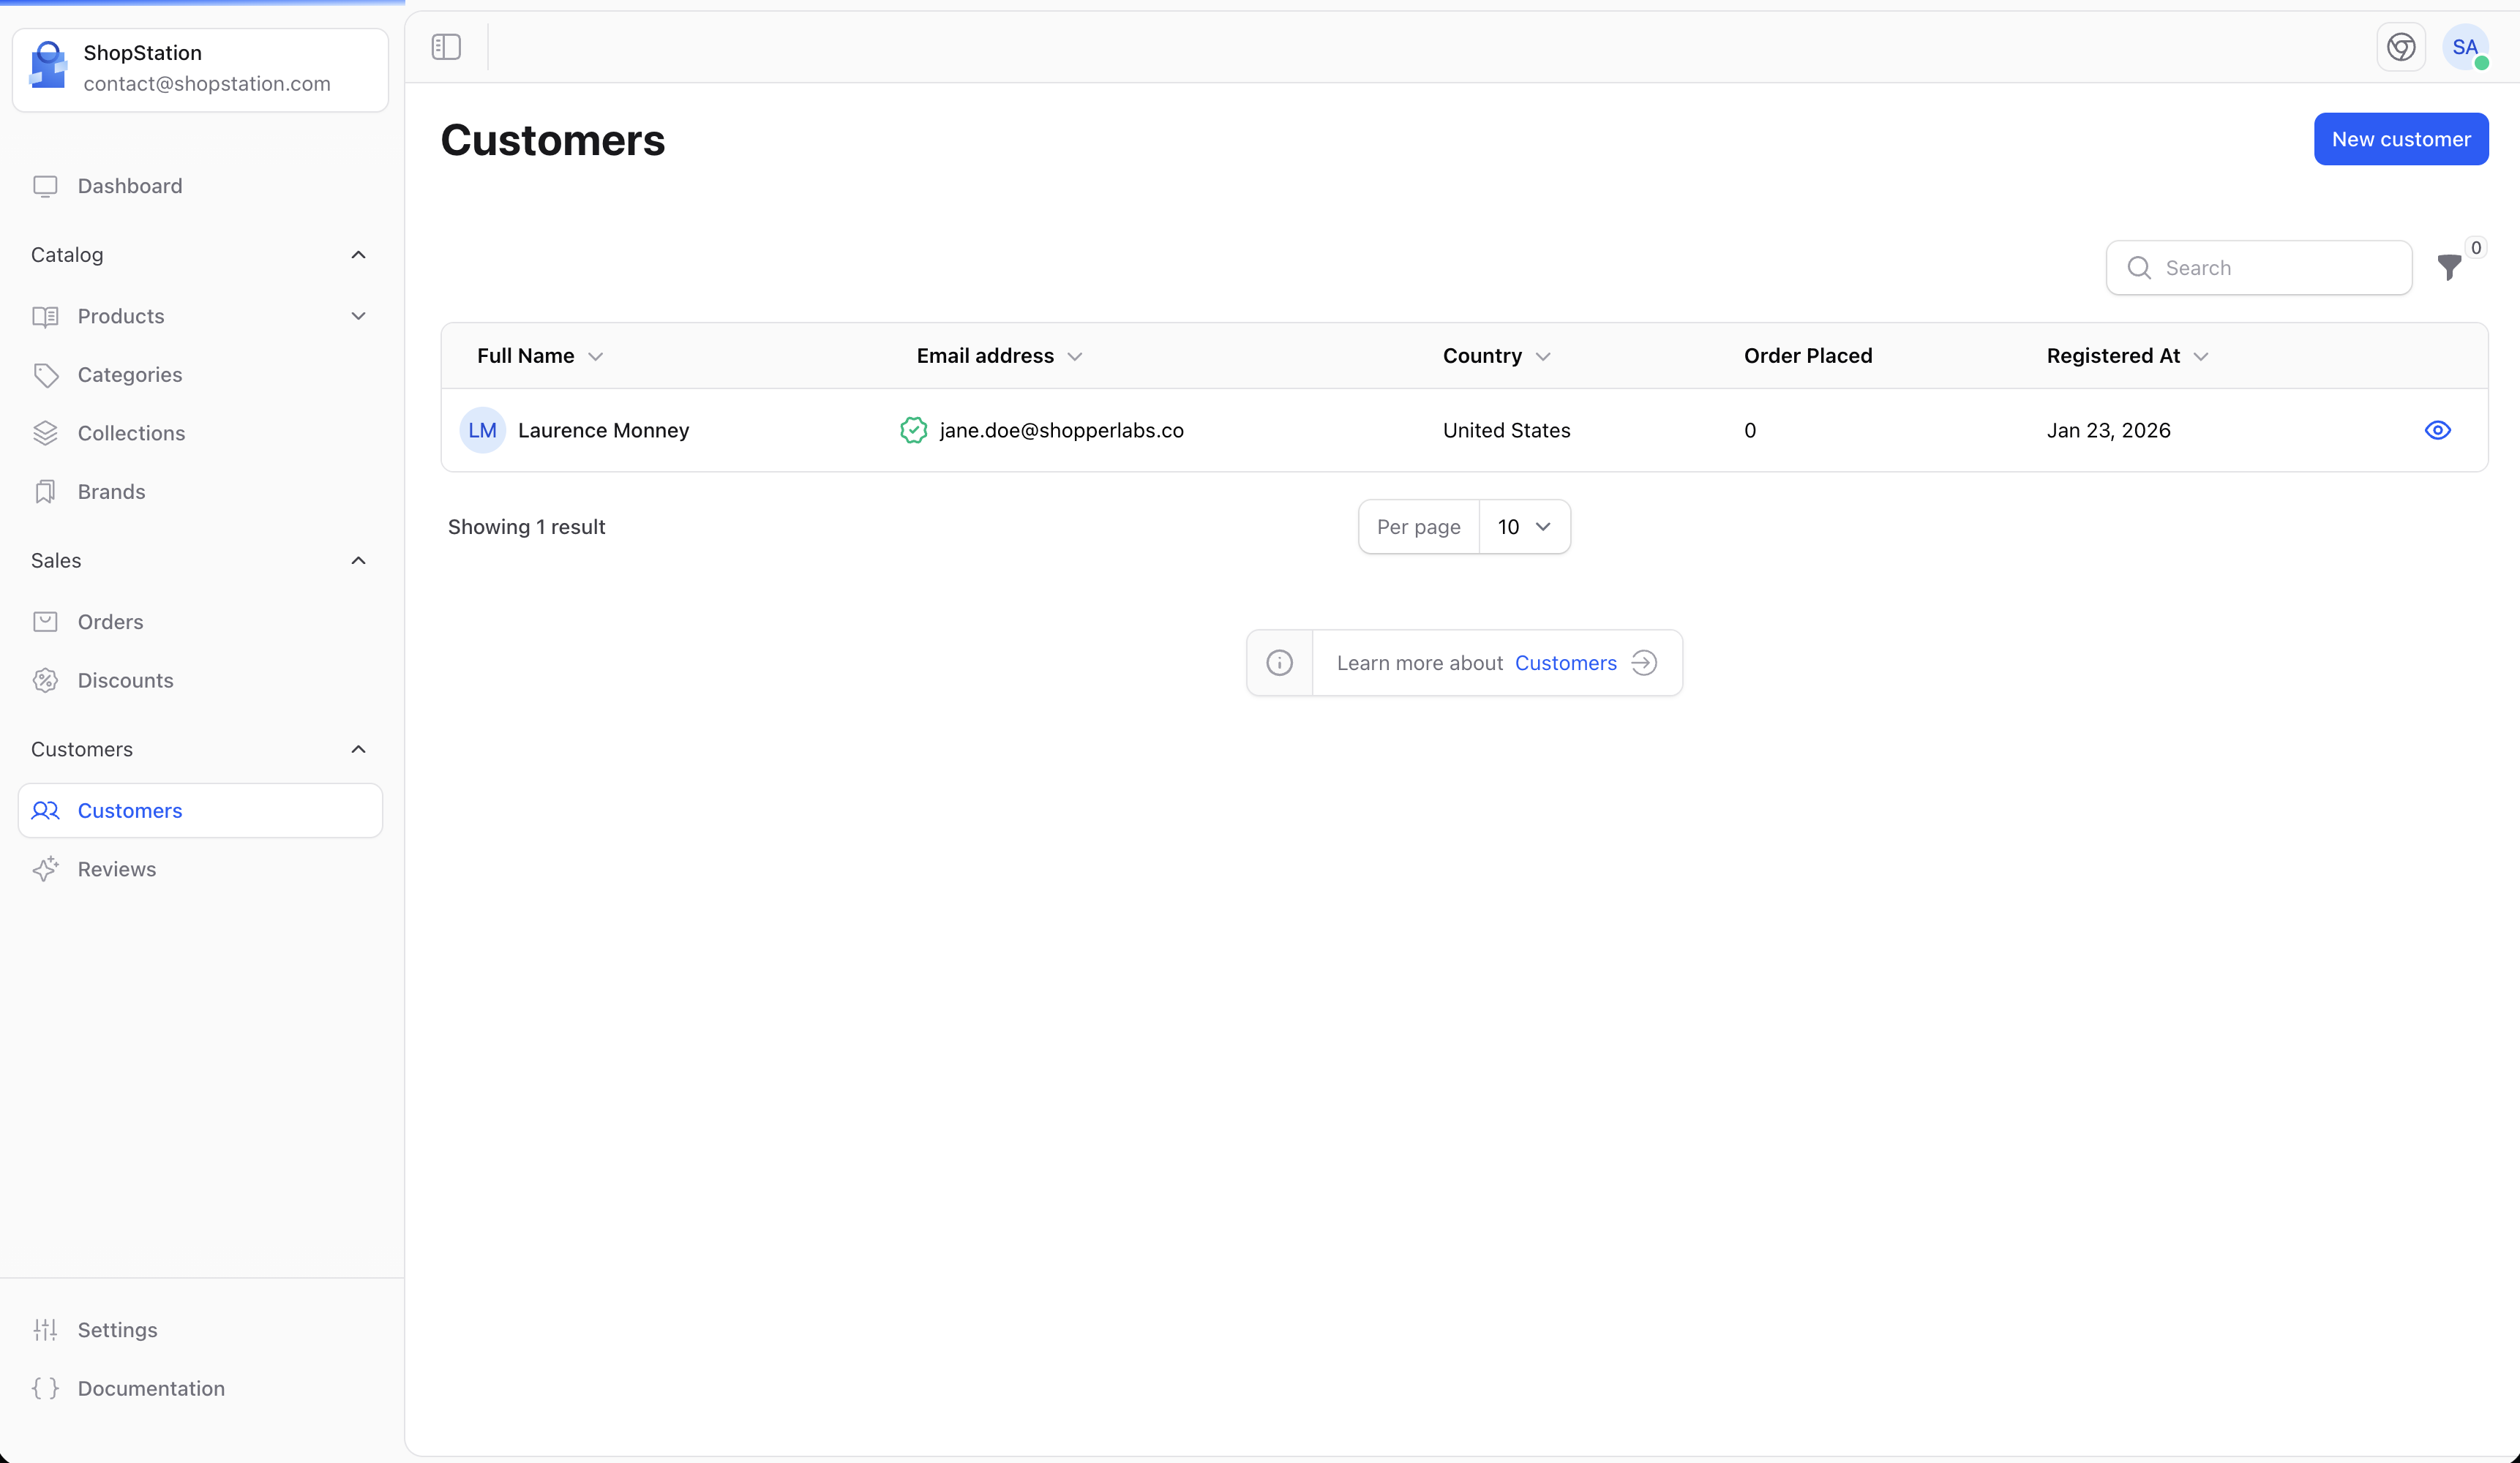Click the info icon beside Learn more
The width and height of the screenshot is (2520, 1463).
point(1279,662)
